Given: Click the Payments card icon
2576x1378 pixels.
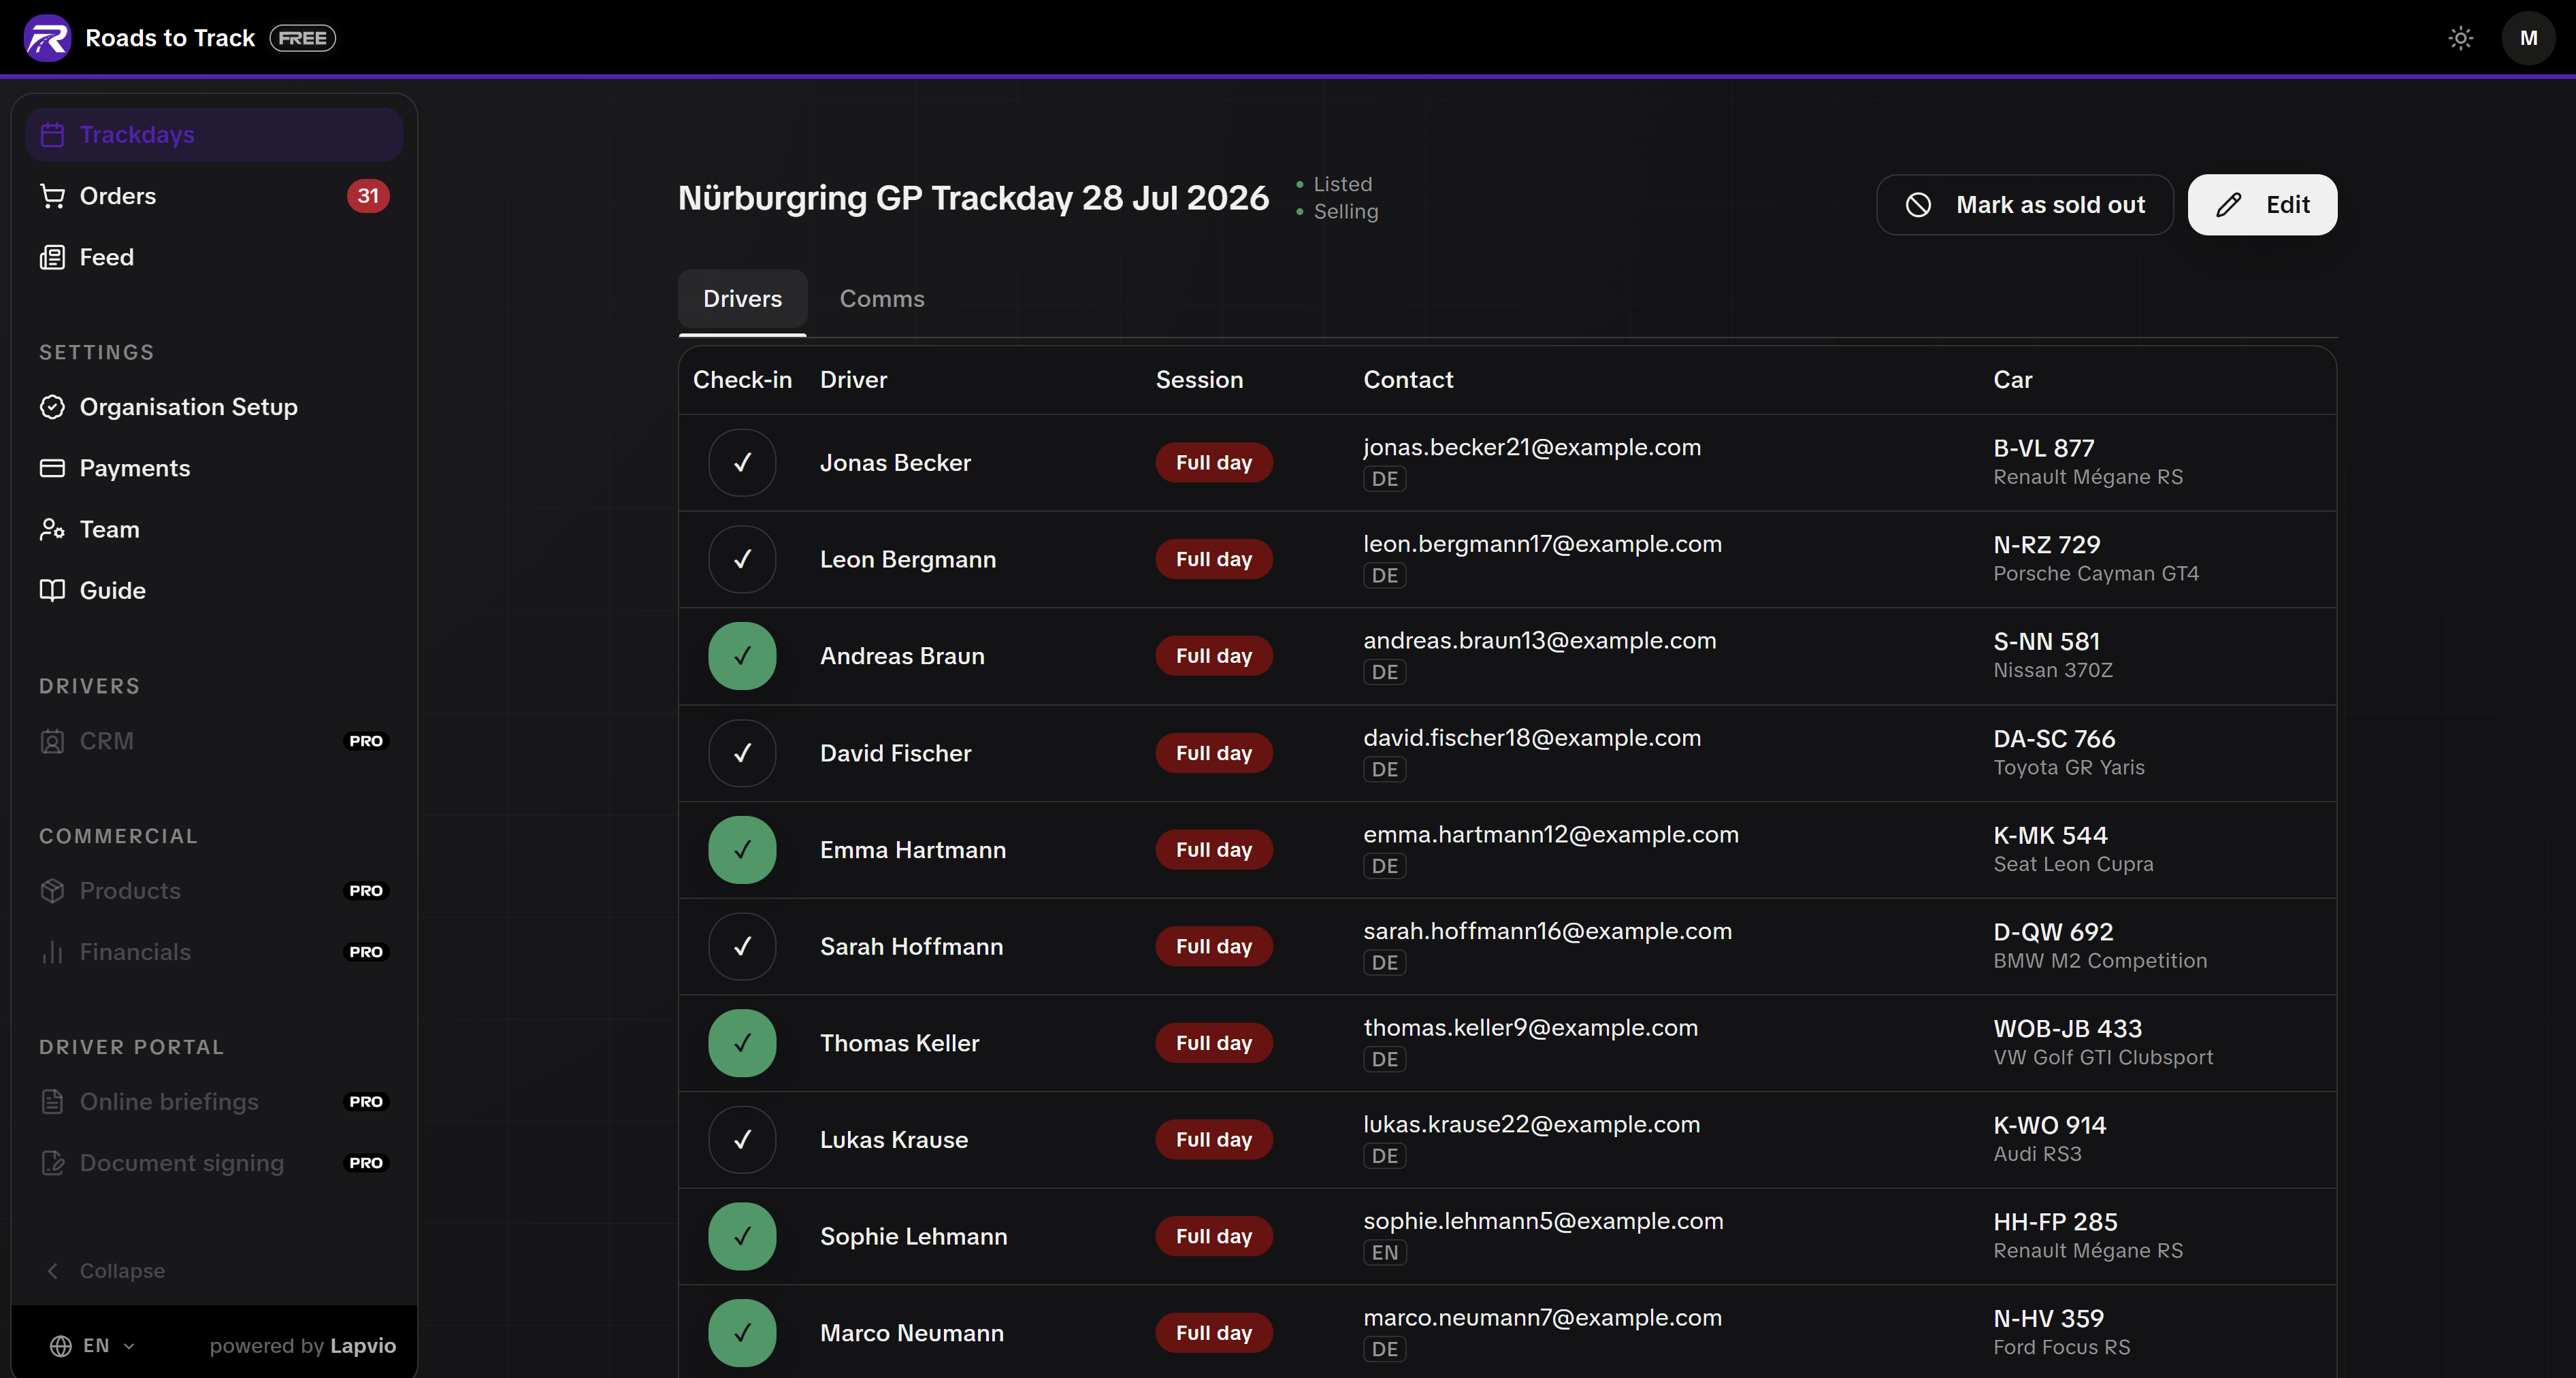Looking at the screenshot, I should 52,468.
